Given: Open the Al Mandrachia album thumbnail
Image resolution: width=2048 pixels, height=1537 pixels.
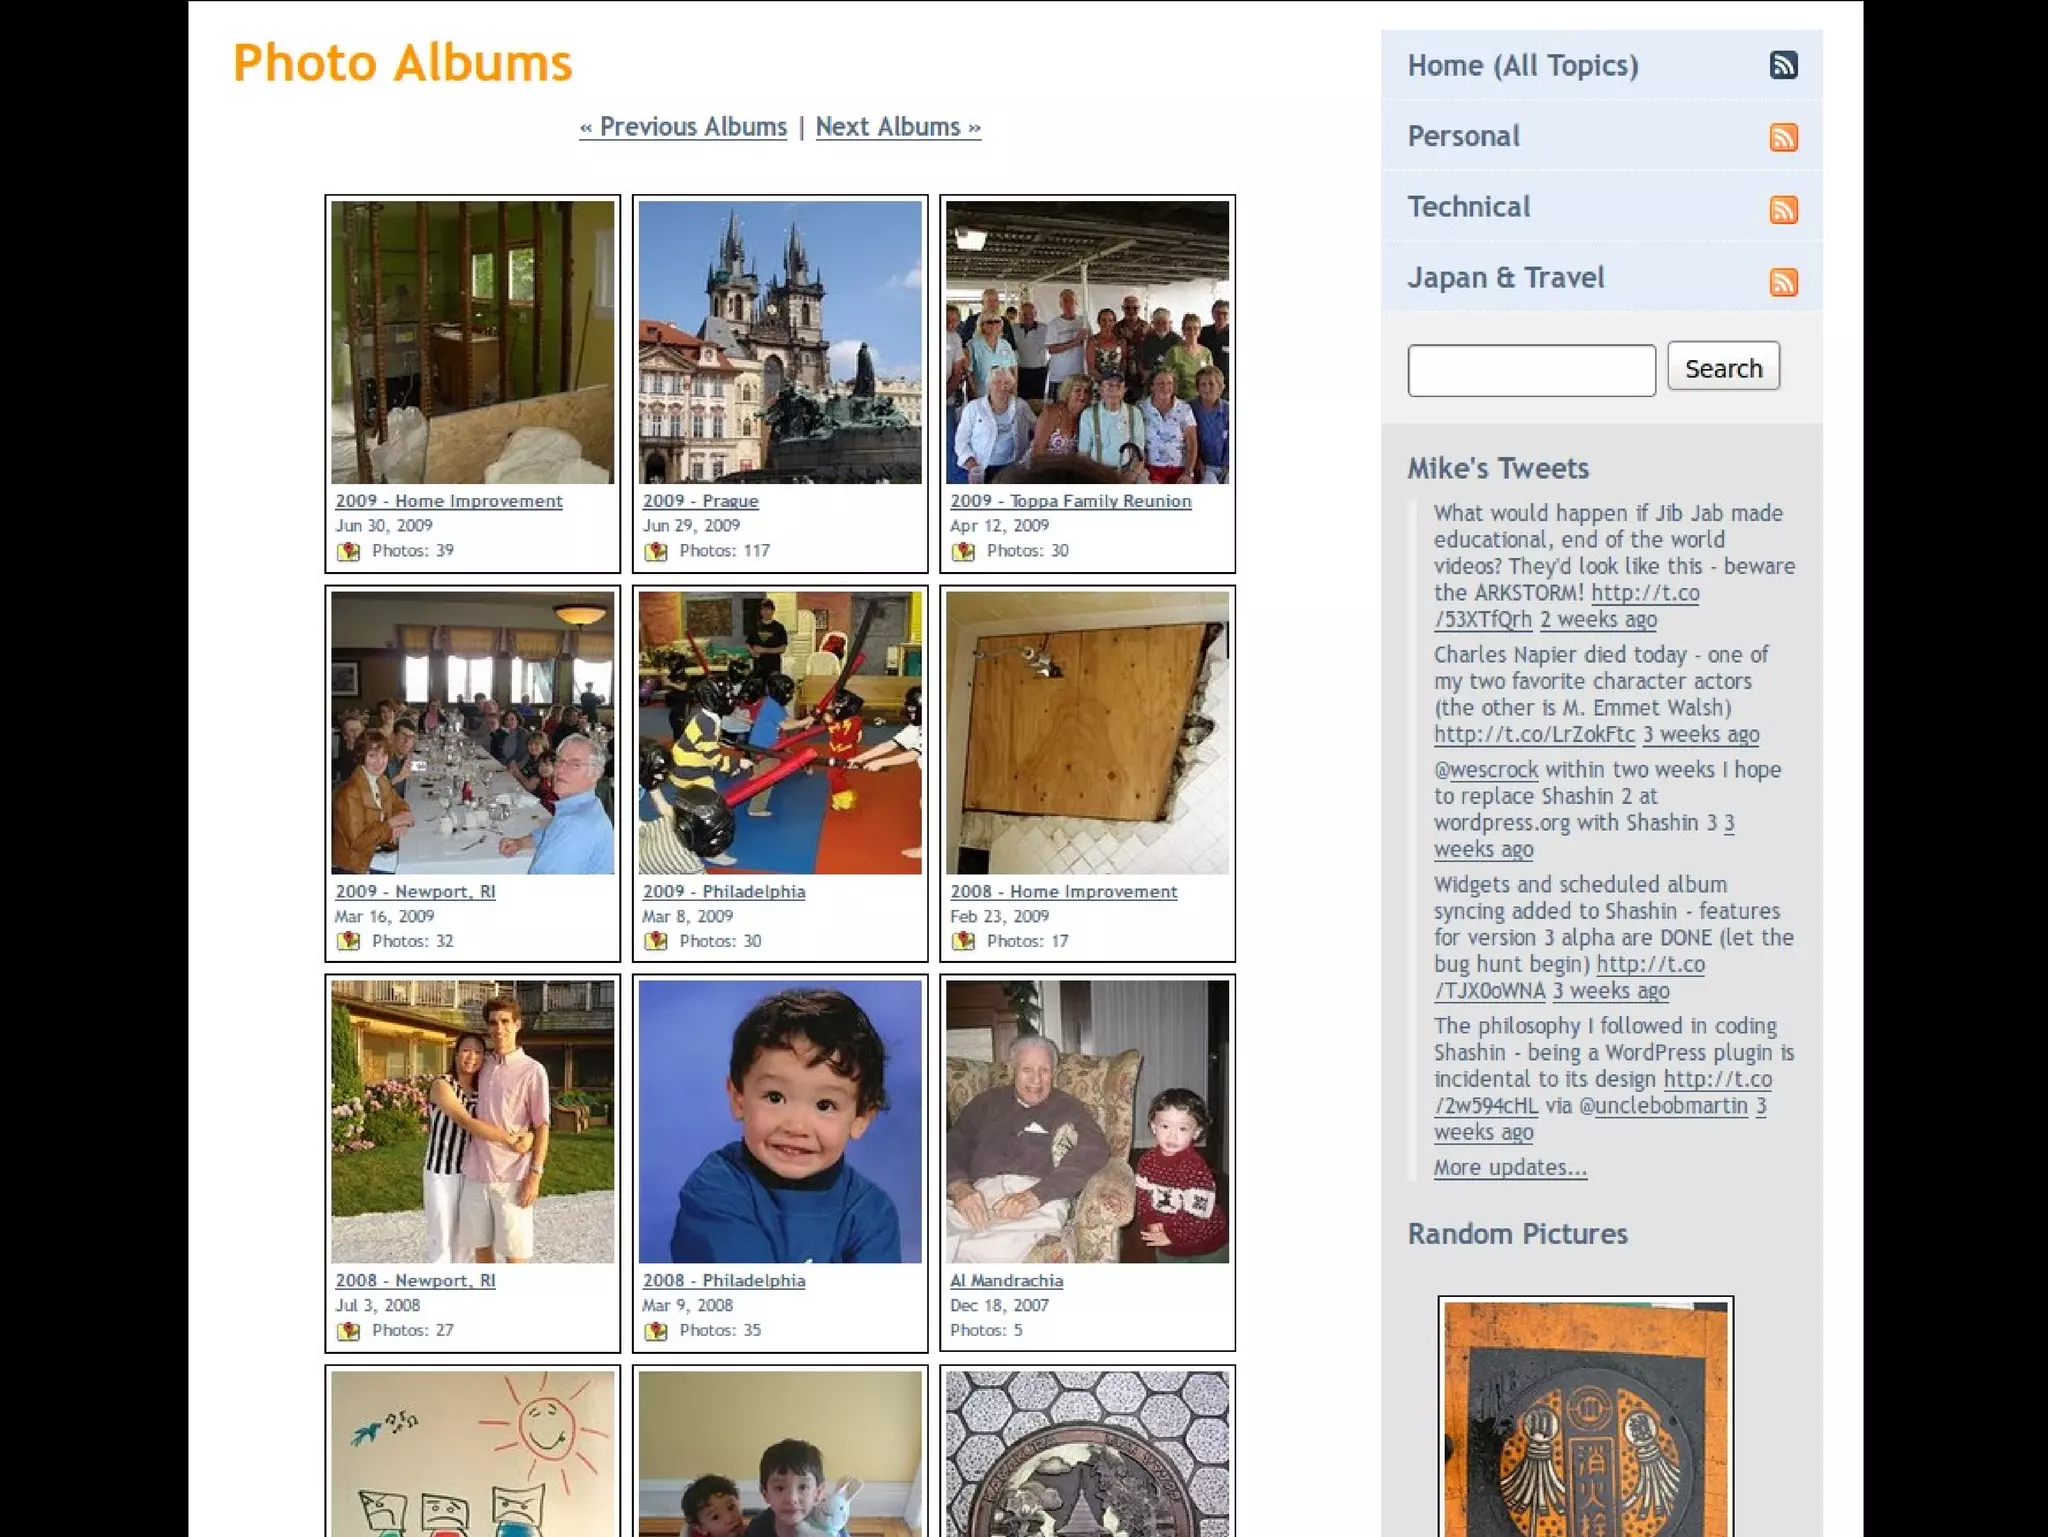Looking at the screenshot, I should (1087, 1121).
